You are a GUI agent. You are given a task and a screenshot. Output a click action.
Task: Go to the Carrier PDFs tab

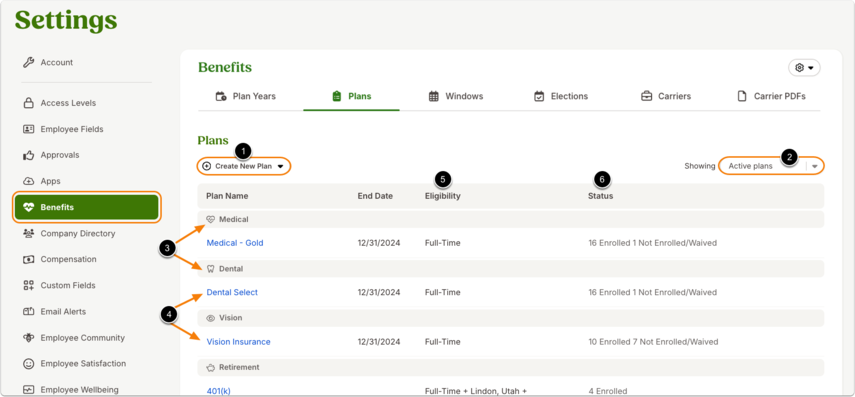point(771,97)
